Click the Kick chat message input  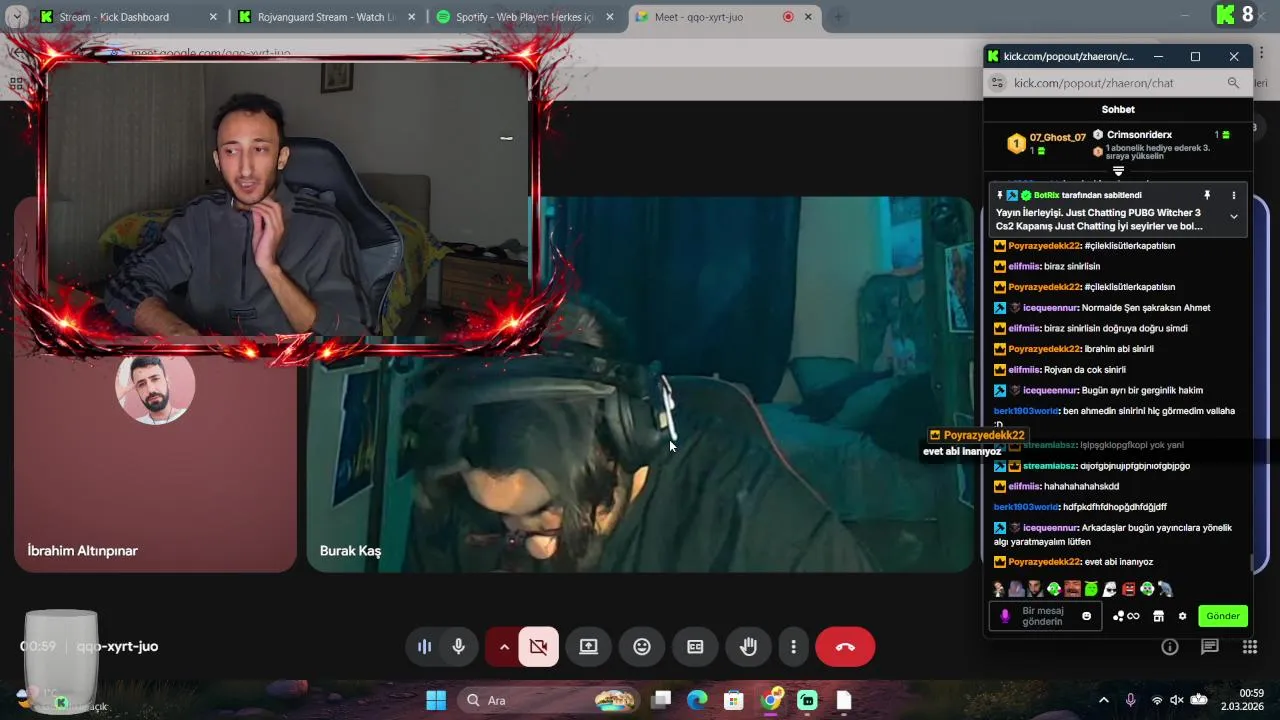point(1044,616)
